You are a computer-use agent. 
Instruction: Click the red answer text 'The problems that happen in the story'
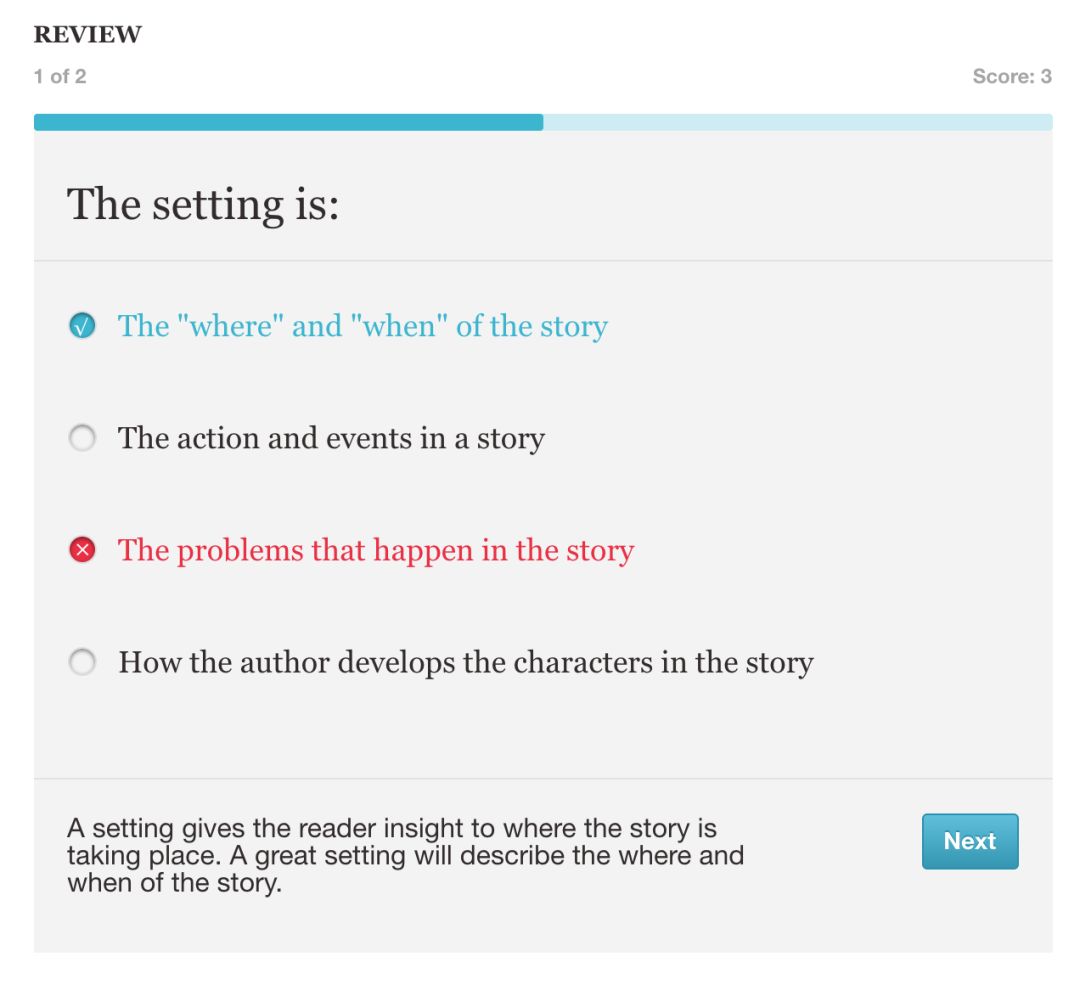pyautogui.click(x=376, y=551)
